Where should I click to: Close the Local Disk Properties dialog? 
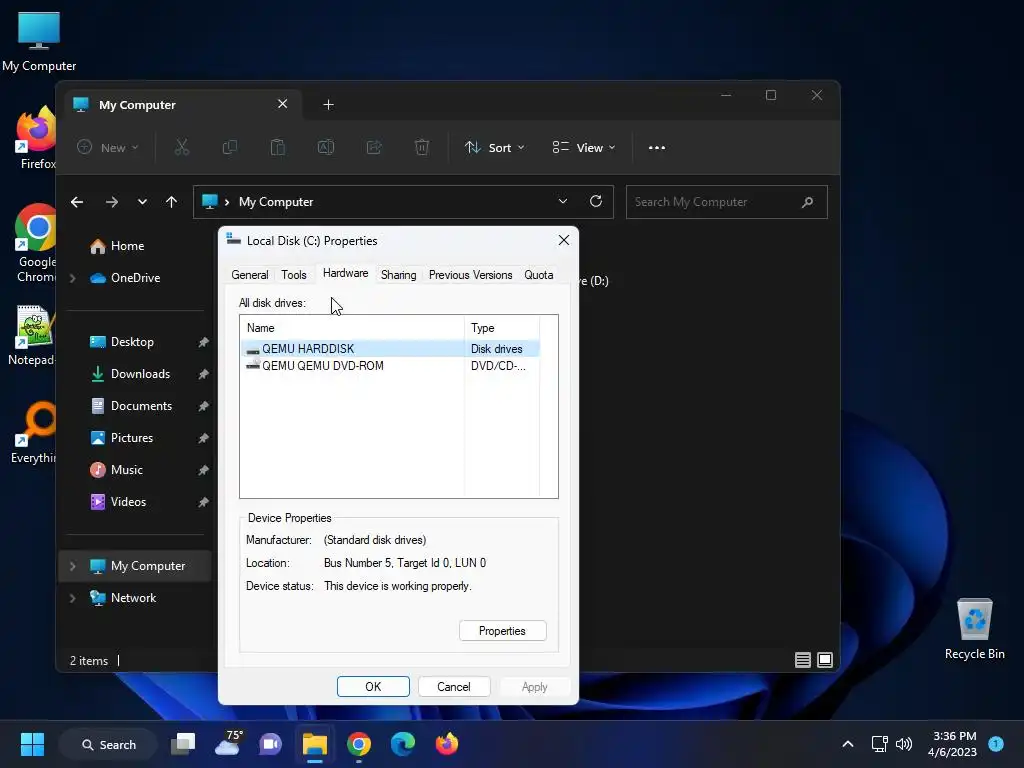tap(564, 240)
